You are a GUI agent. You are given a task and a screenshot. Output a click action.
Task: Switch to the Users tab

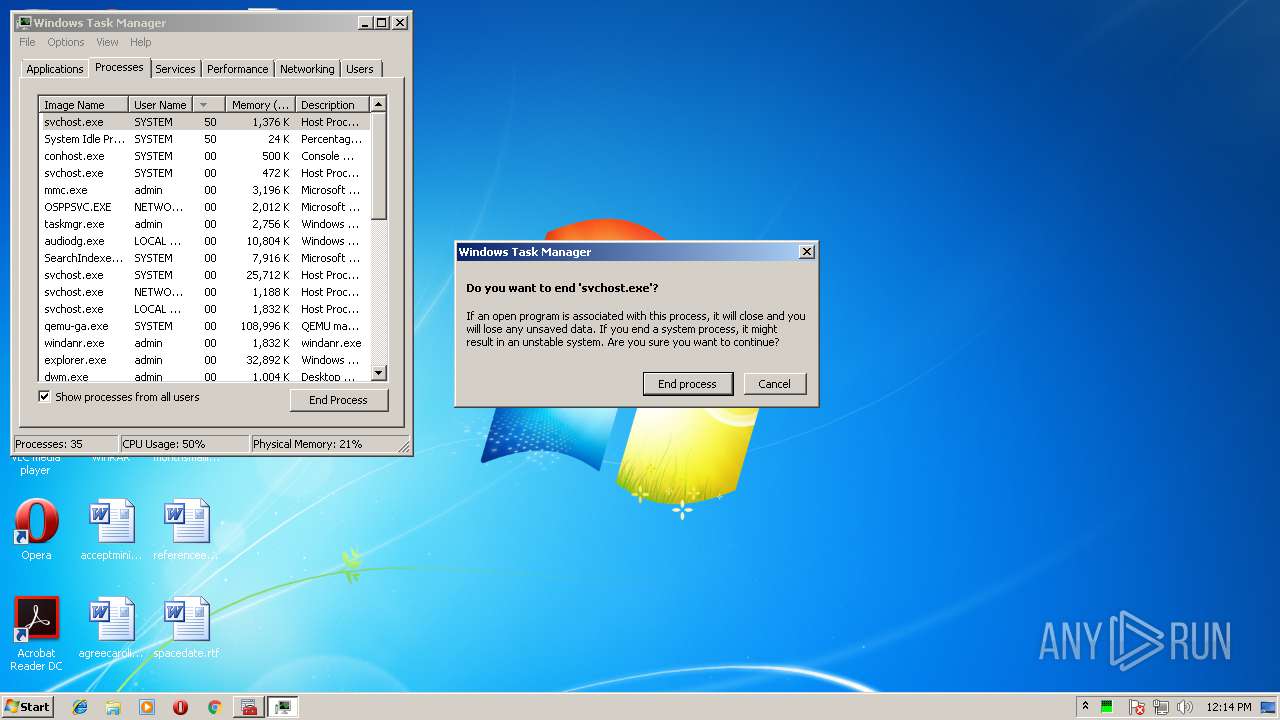360,69
